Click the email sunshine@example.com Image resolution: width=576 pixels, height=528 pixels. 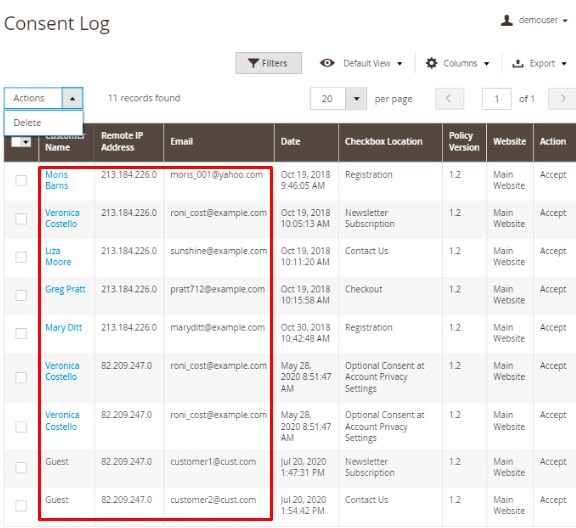[219, 251]
